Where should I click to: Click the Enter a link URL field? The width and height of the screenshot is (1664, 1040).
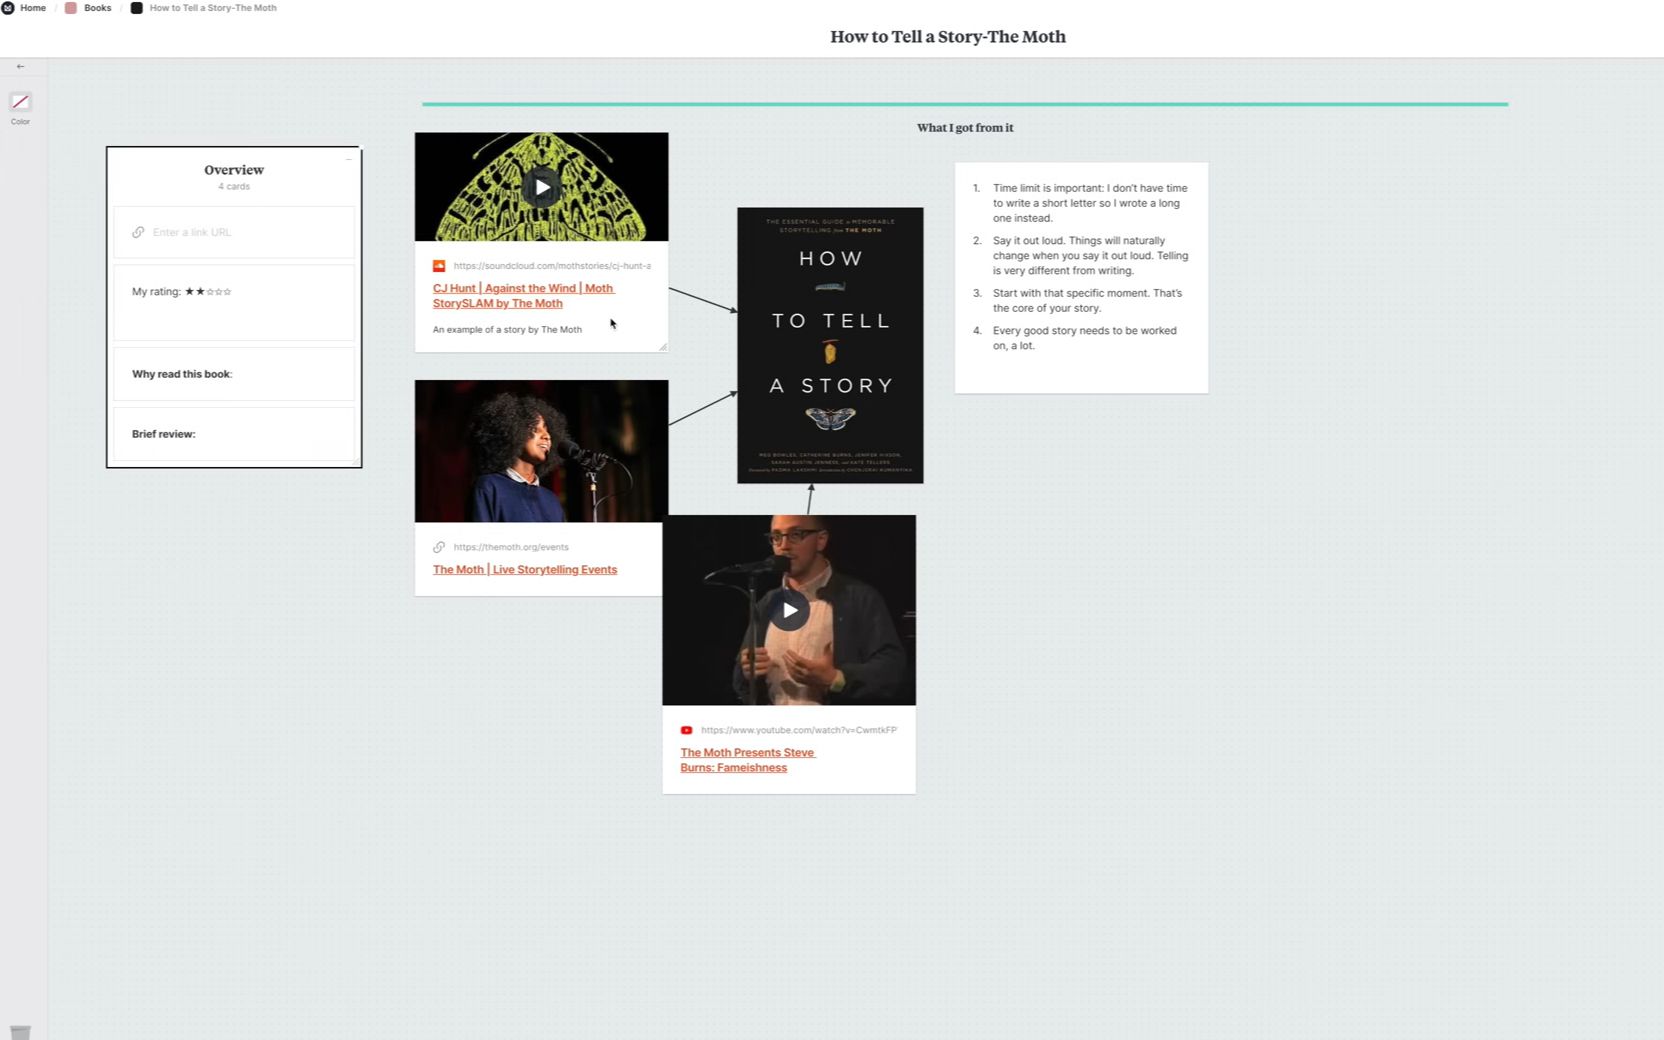click(x=234, y=232)
